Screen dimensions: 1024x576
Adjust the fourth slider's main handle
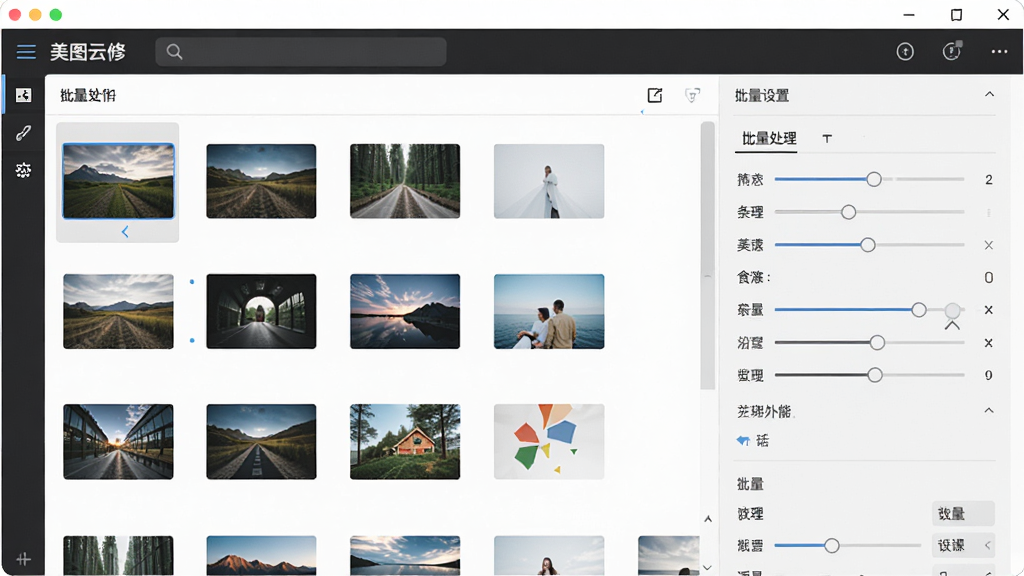pyautogui.click(x=919, y=310)
